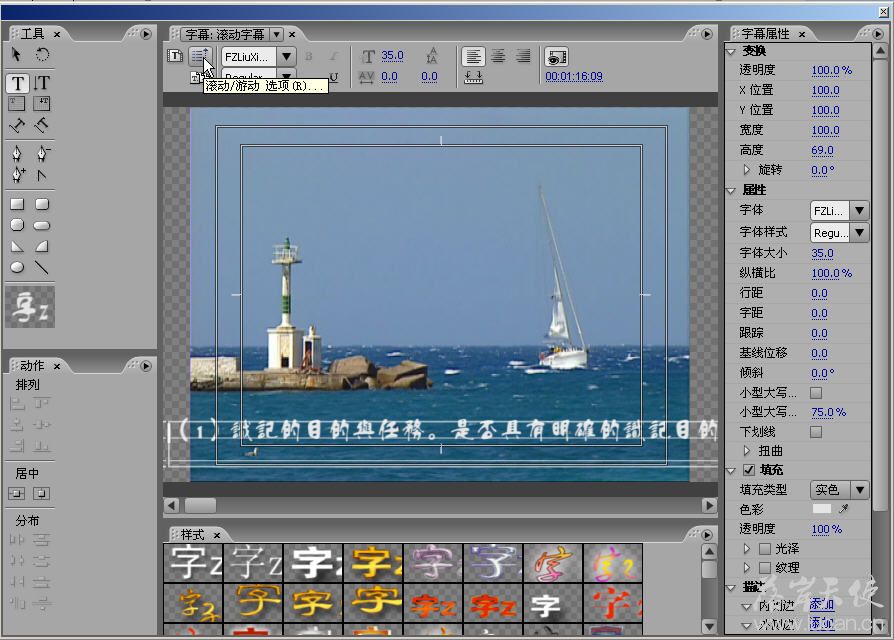Set text alignment to right
This screenshot has height=640, width=894.
[523, 56]
